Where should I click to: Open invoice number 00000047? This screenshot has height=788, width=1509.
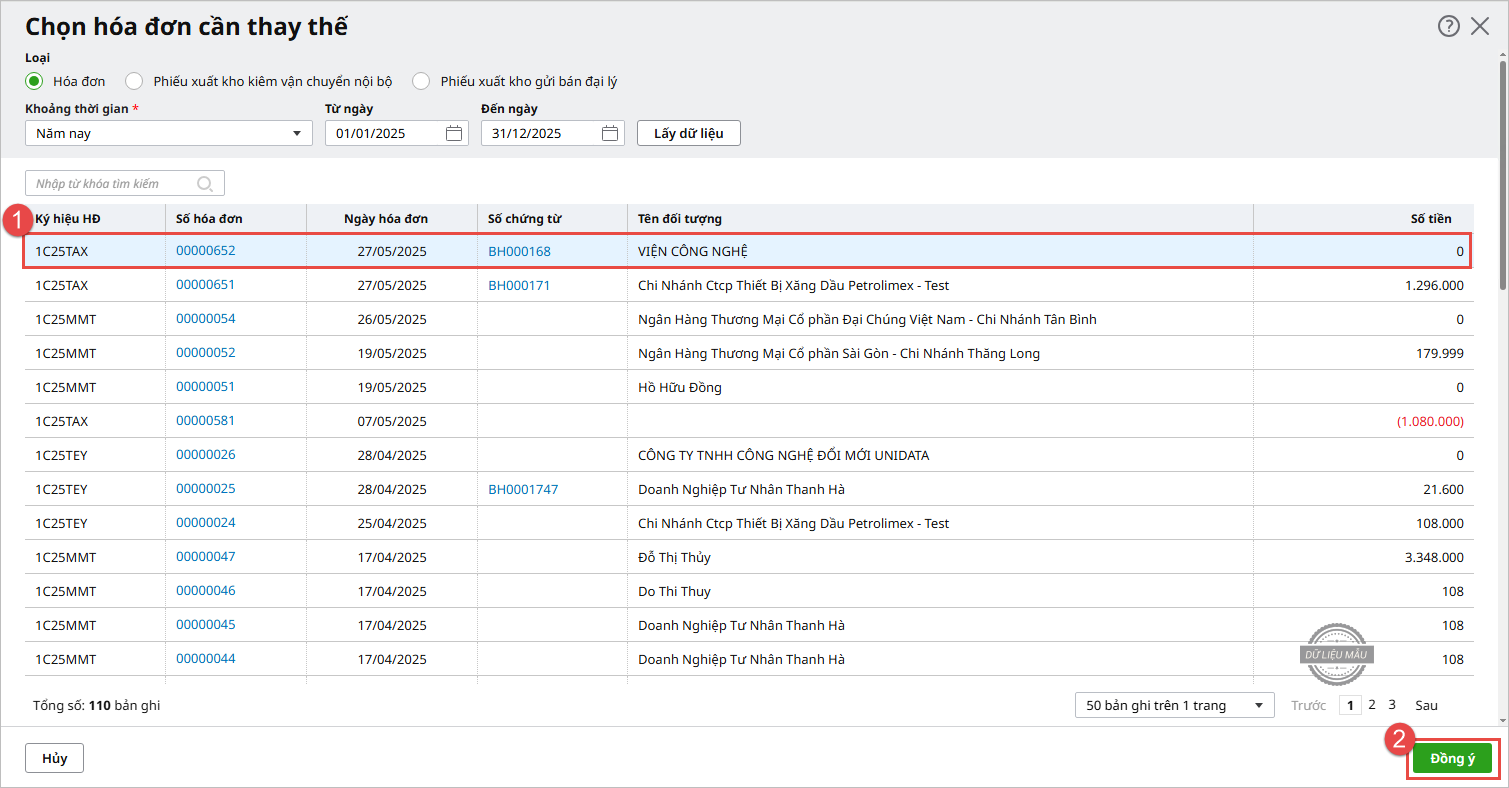coord(206,557)
